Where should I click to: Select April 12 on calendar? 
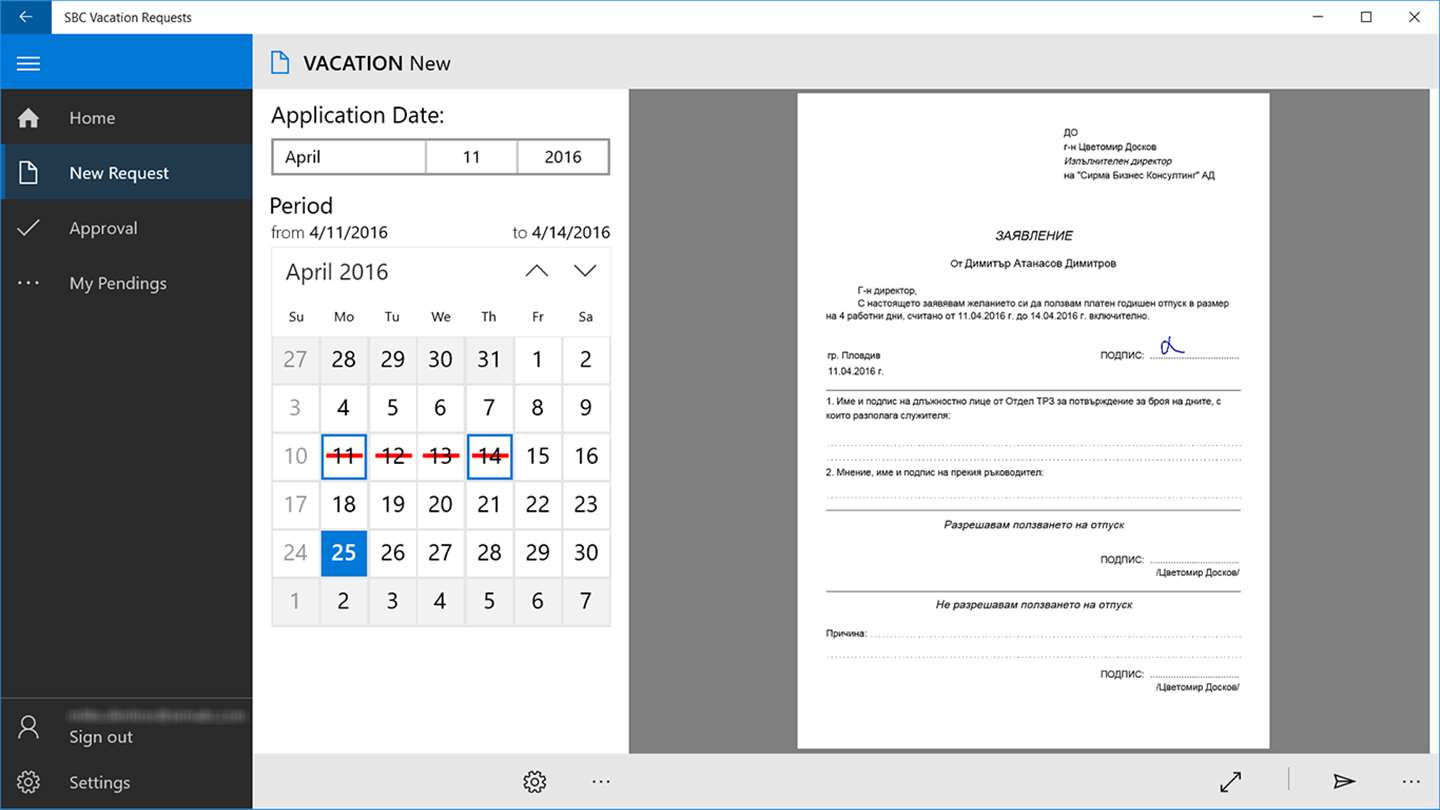[392, 456]
